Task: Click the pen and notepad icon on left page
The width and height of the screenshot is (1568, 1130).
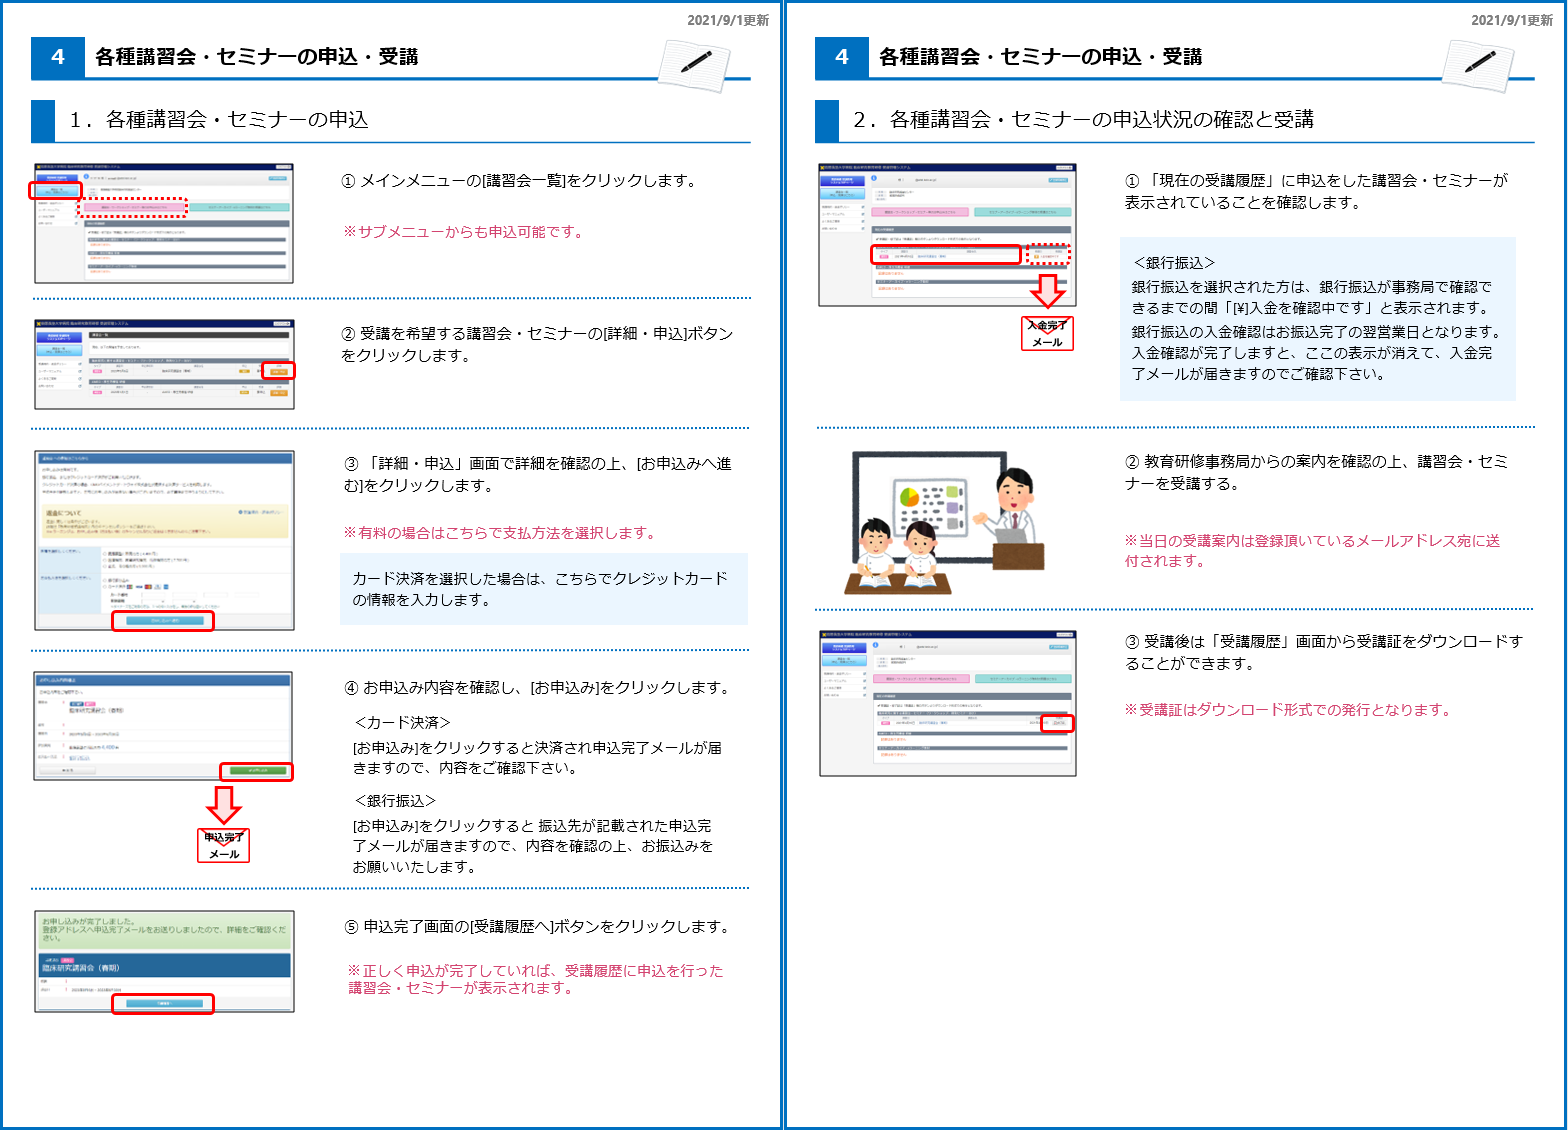Action: coord(695,64)
